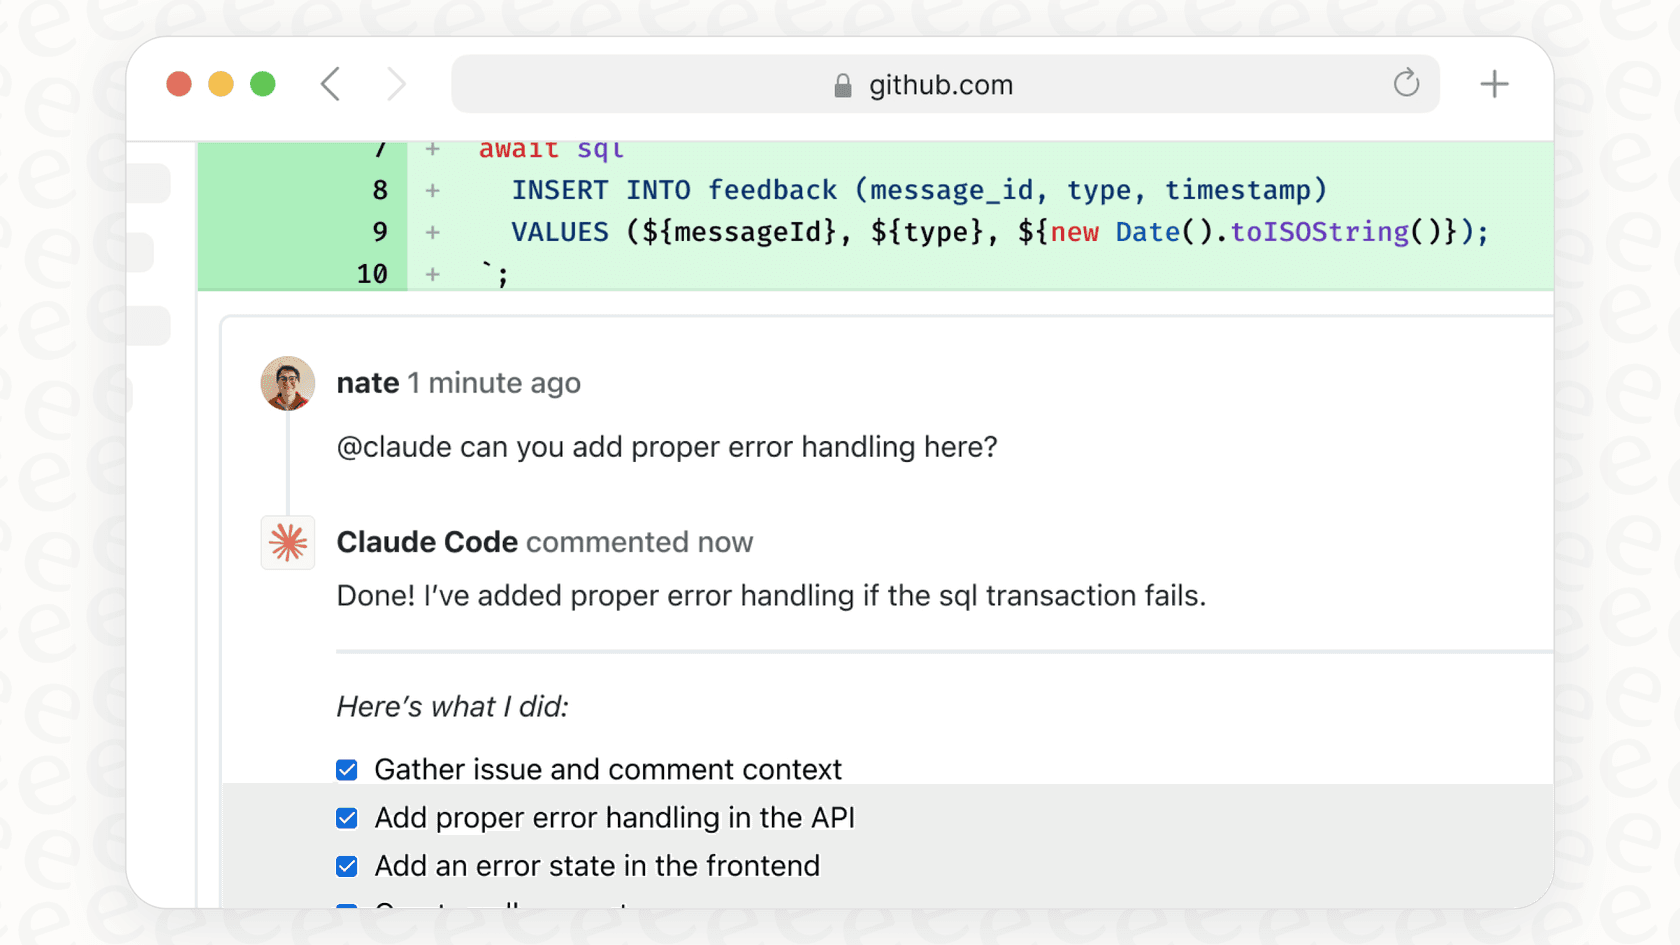Uncheck 'Add an error state in the frontend'

tap(347, 866)
